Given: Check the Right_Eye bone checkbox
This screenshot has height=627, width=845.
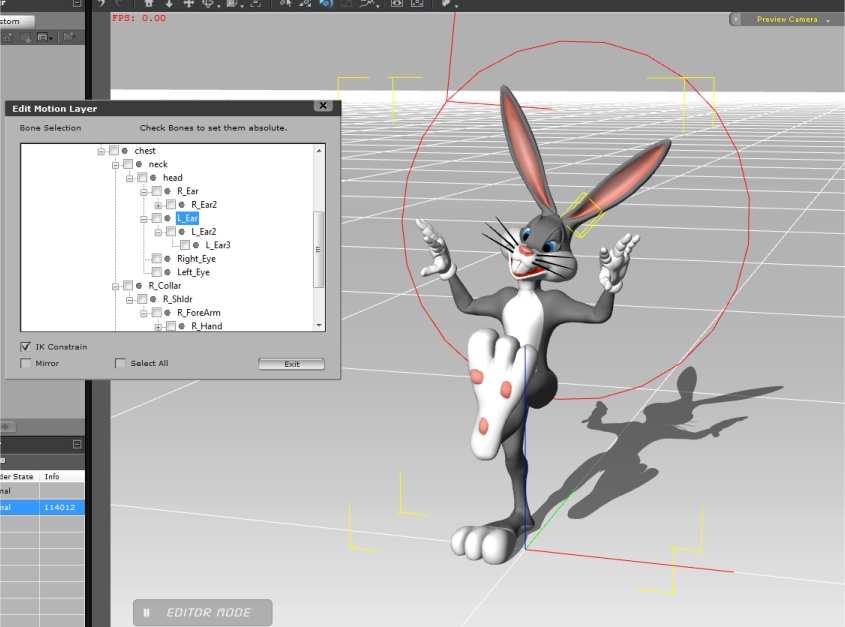Looking at the screenshot, I should (x=157, y=258).
